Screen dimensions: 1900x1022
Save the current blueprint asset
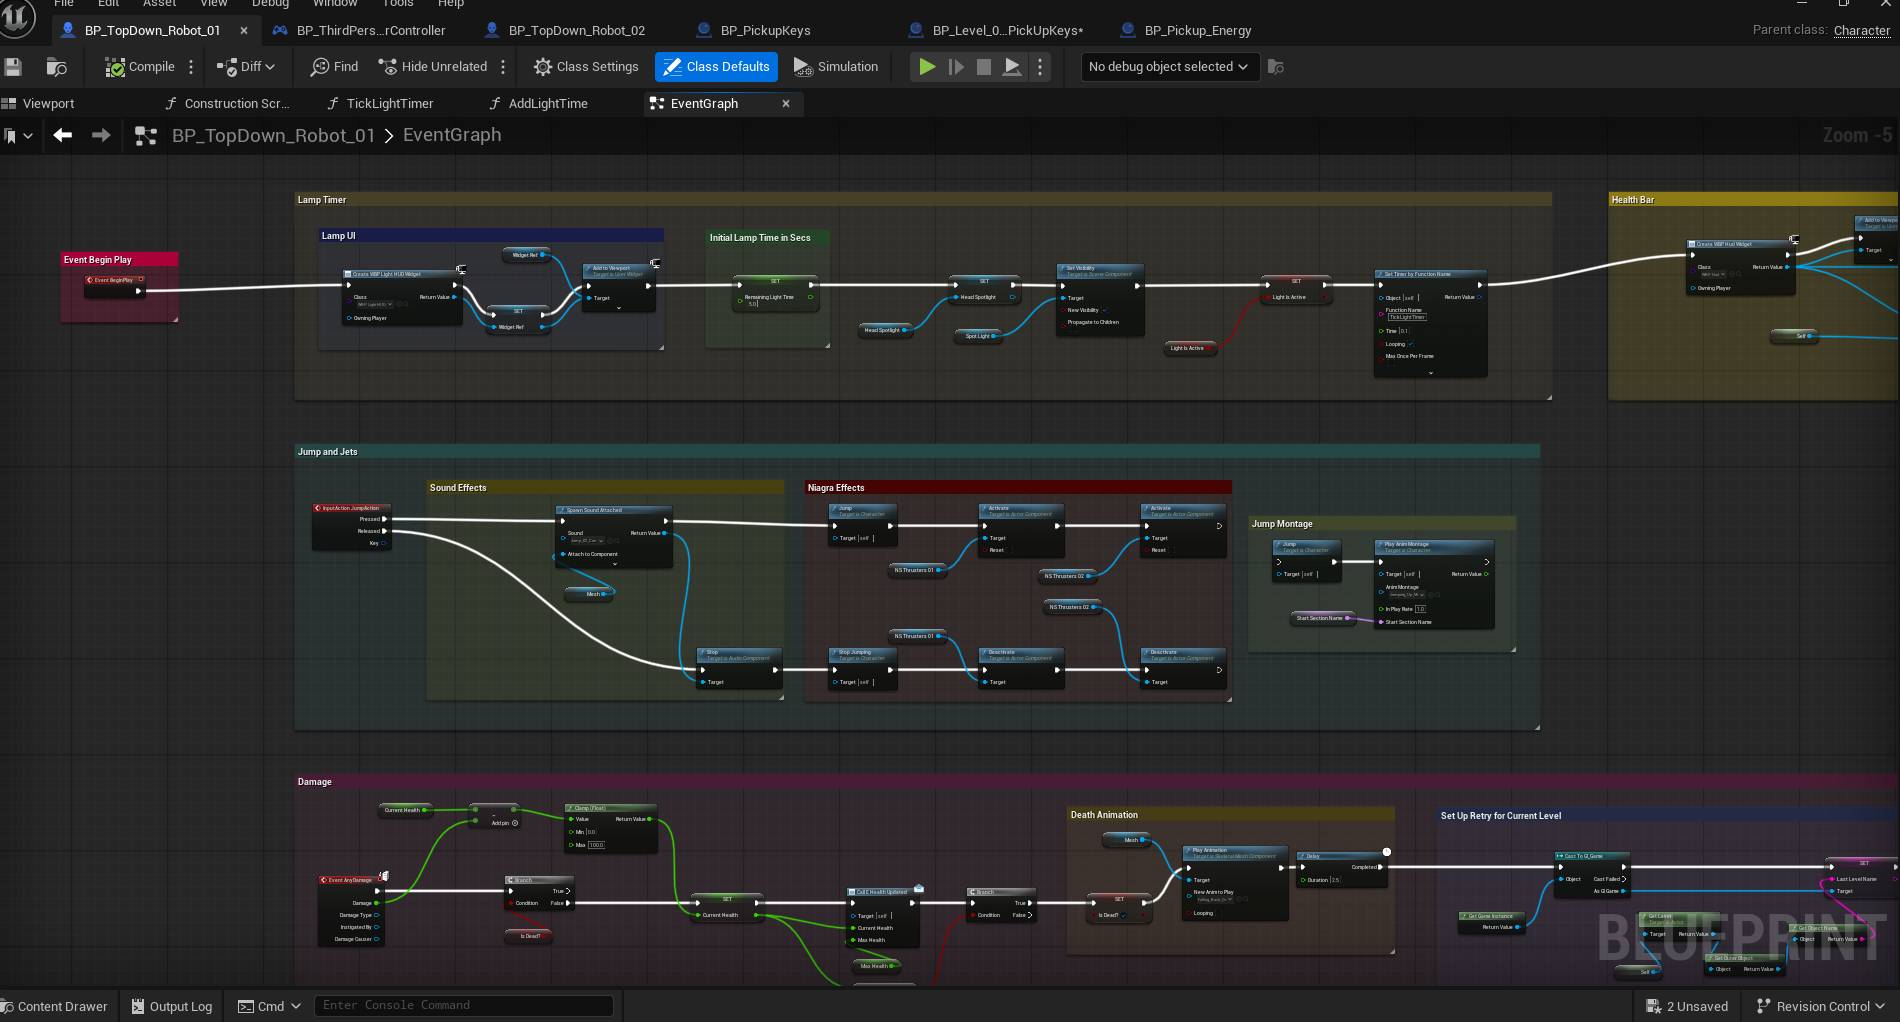coord(13,67)
